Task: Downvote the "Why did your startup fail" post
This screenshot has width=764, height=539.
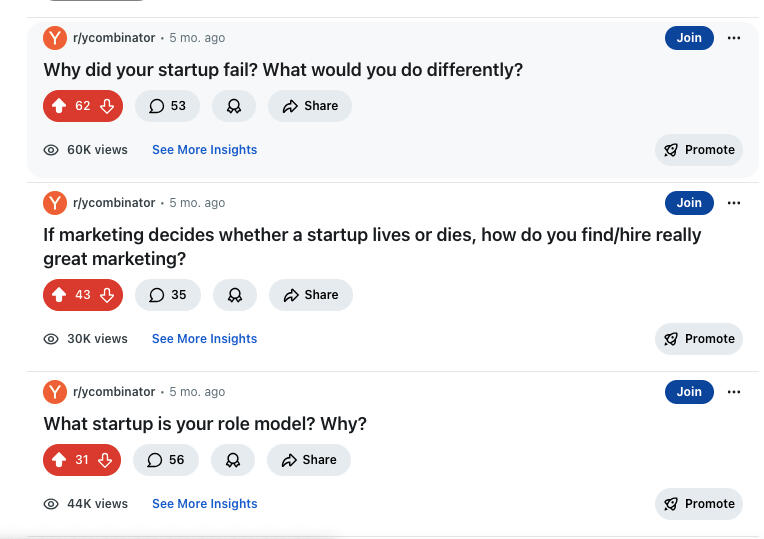Action: tap(107, 106)
